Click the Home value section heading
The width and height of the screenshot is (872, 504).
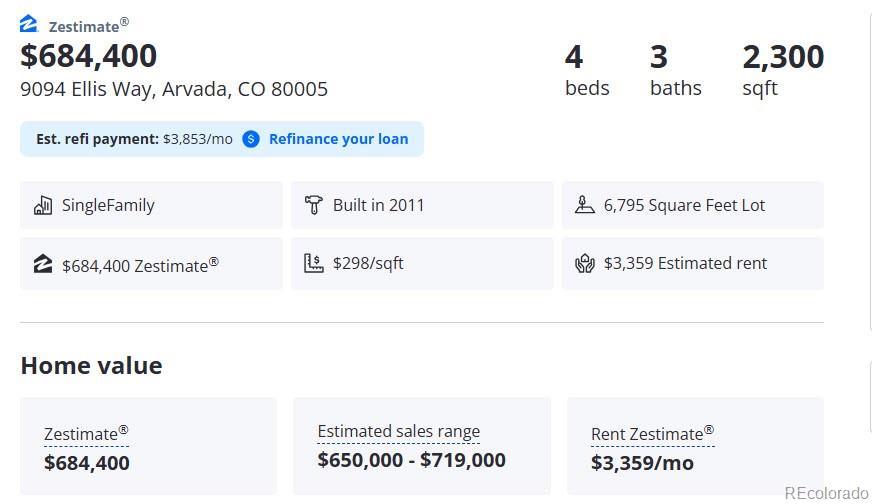click(x=91, y=366)
